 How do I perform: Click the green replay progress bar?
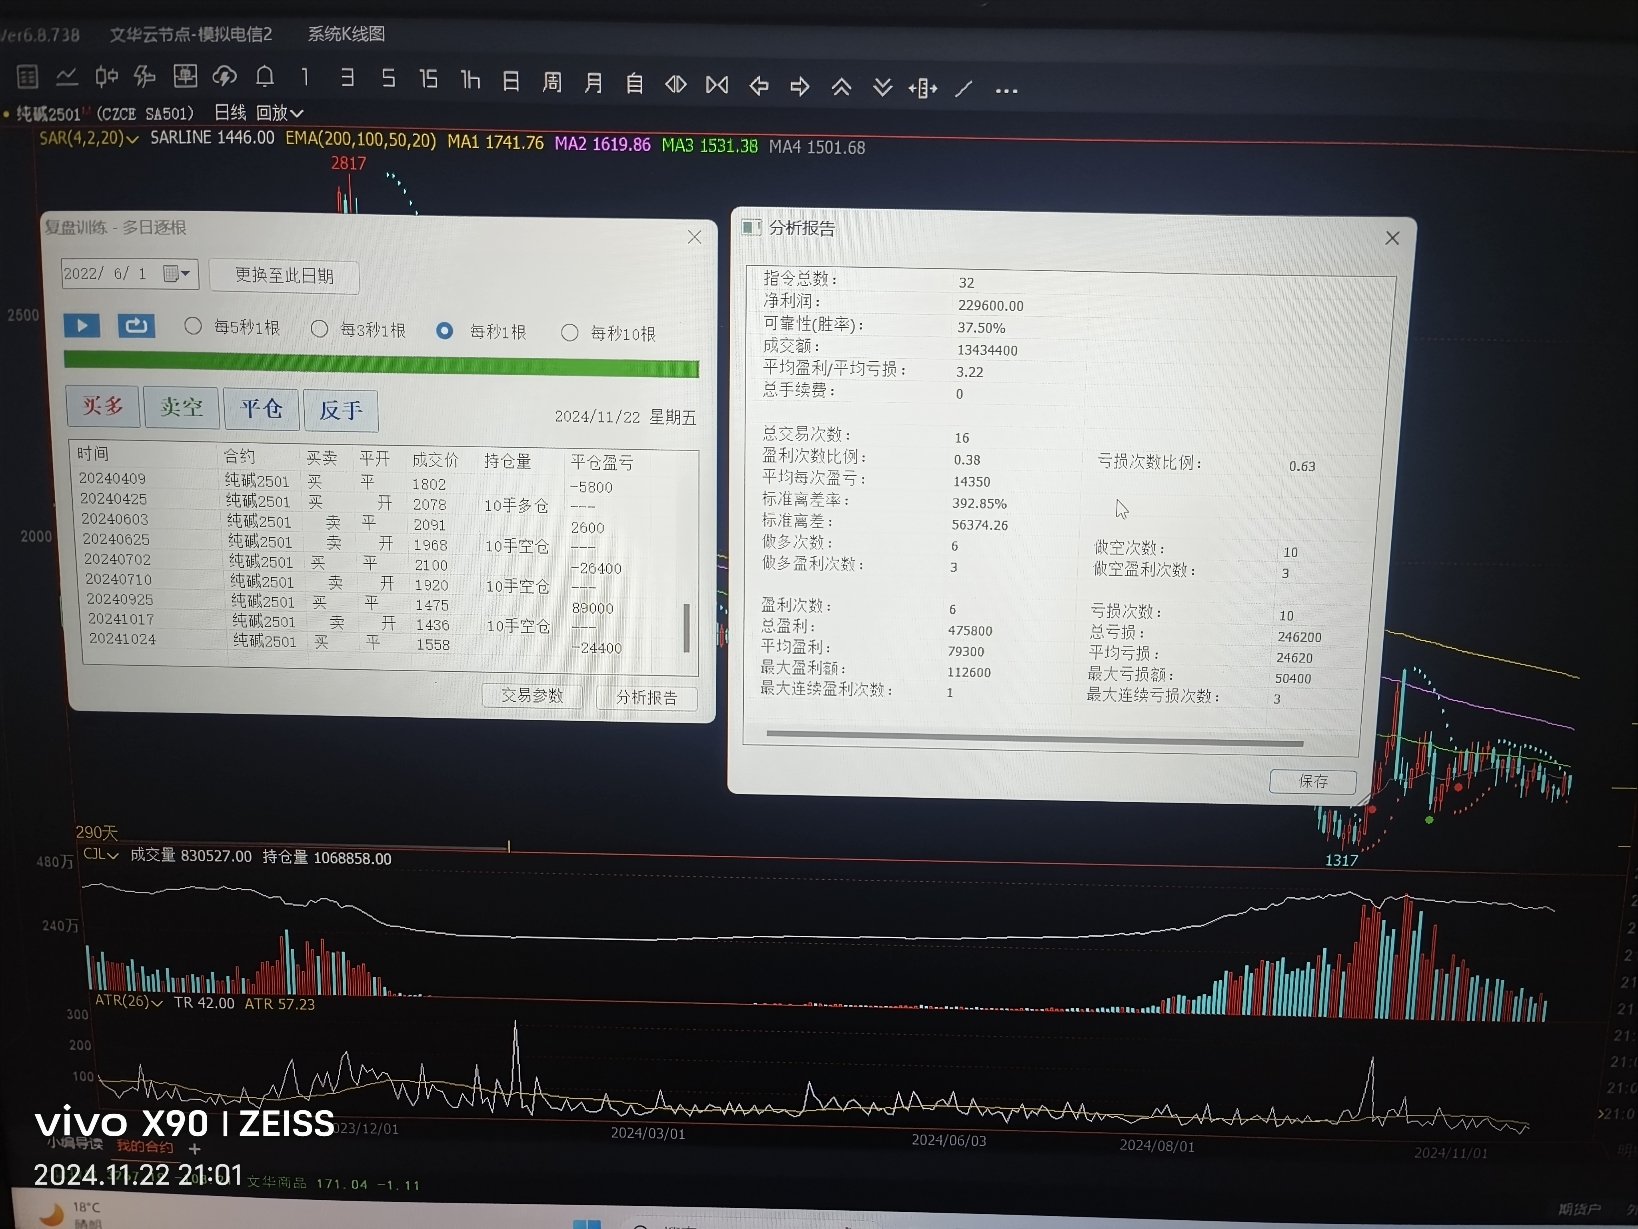(381, 365)
